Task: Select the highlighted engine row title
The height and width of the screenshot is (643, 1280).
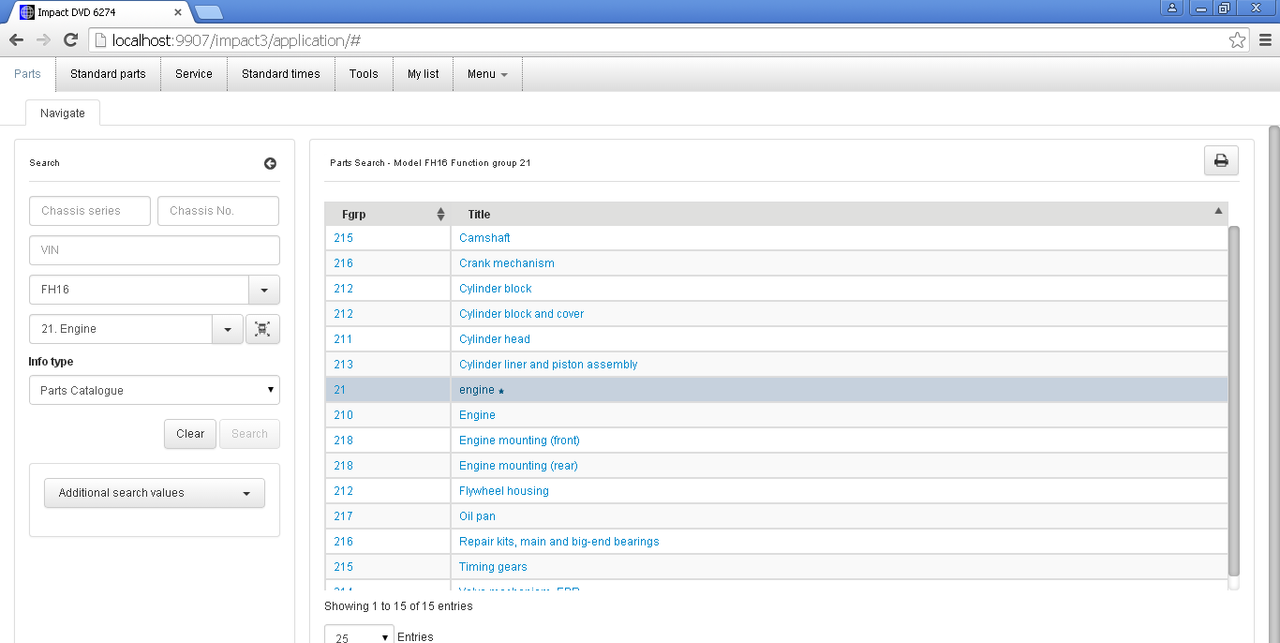Action: 477,390
